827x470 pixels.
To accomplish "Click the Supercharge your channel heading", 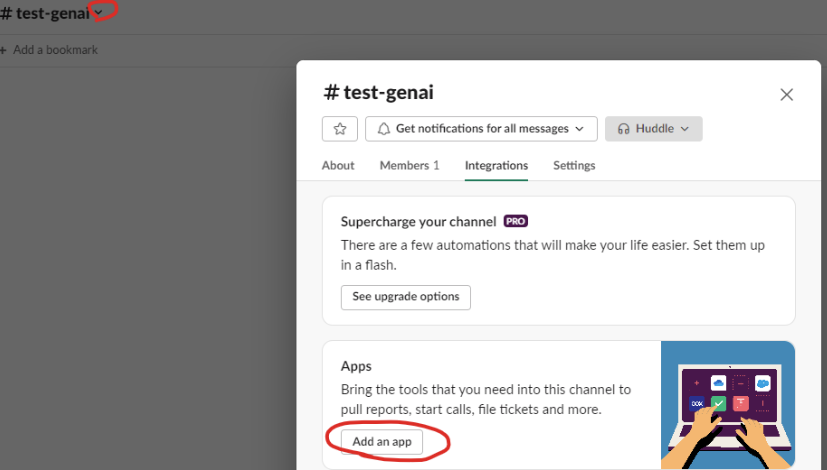I will click(x=419, y=221).
